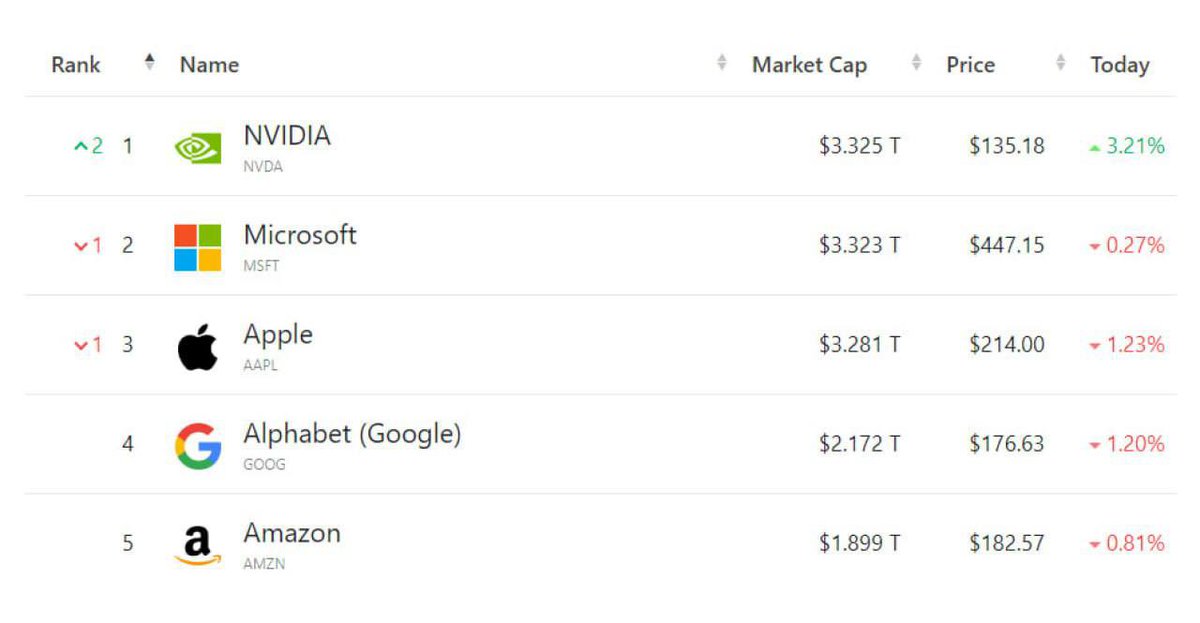Click the black Apple logo
1200x623 pixels.
point(198,346)
